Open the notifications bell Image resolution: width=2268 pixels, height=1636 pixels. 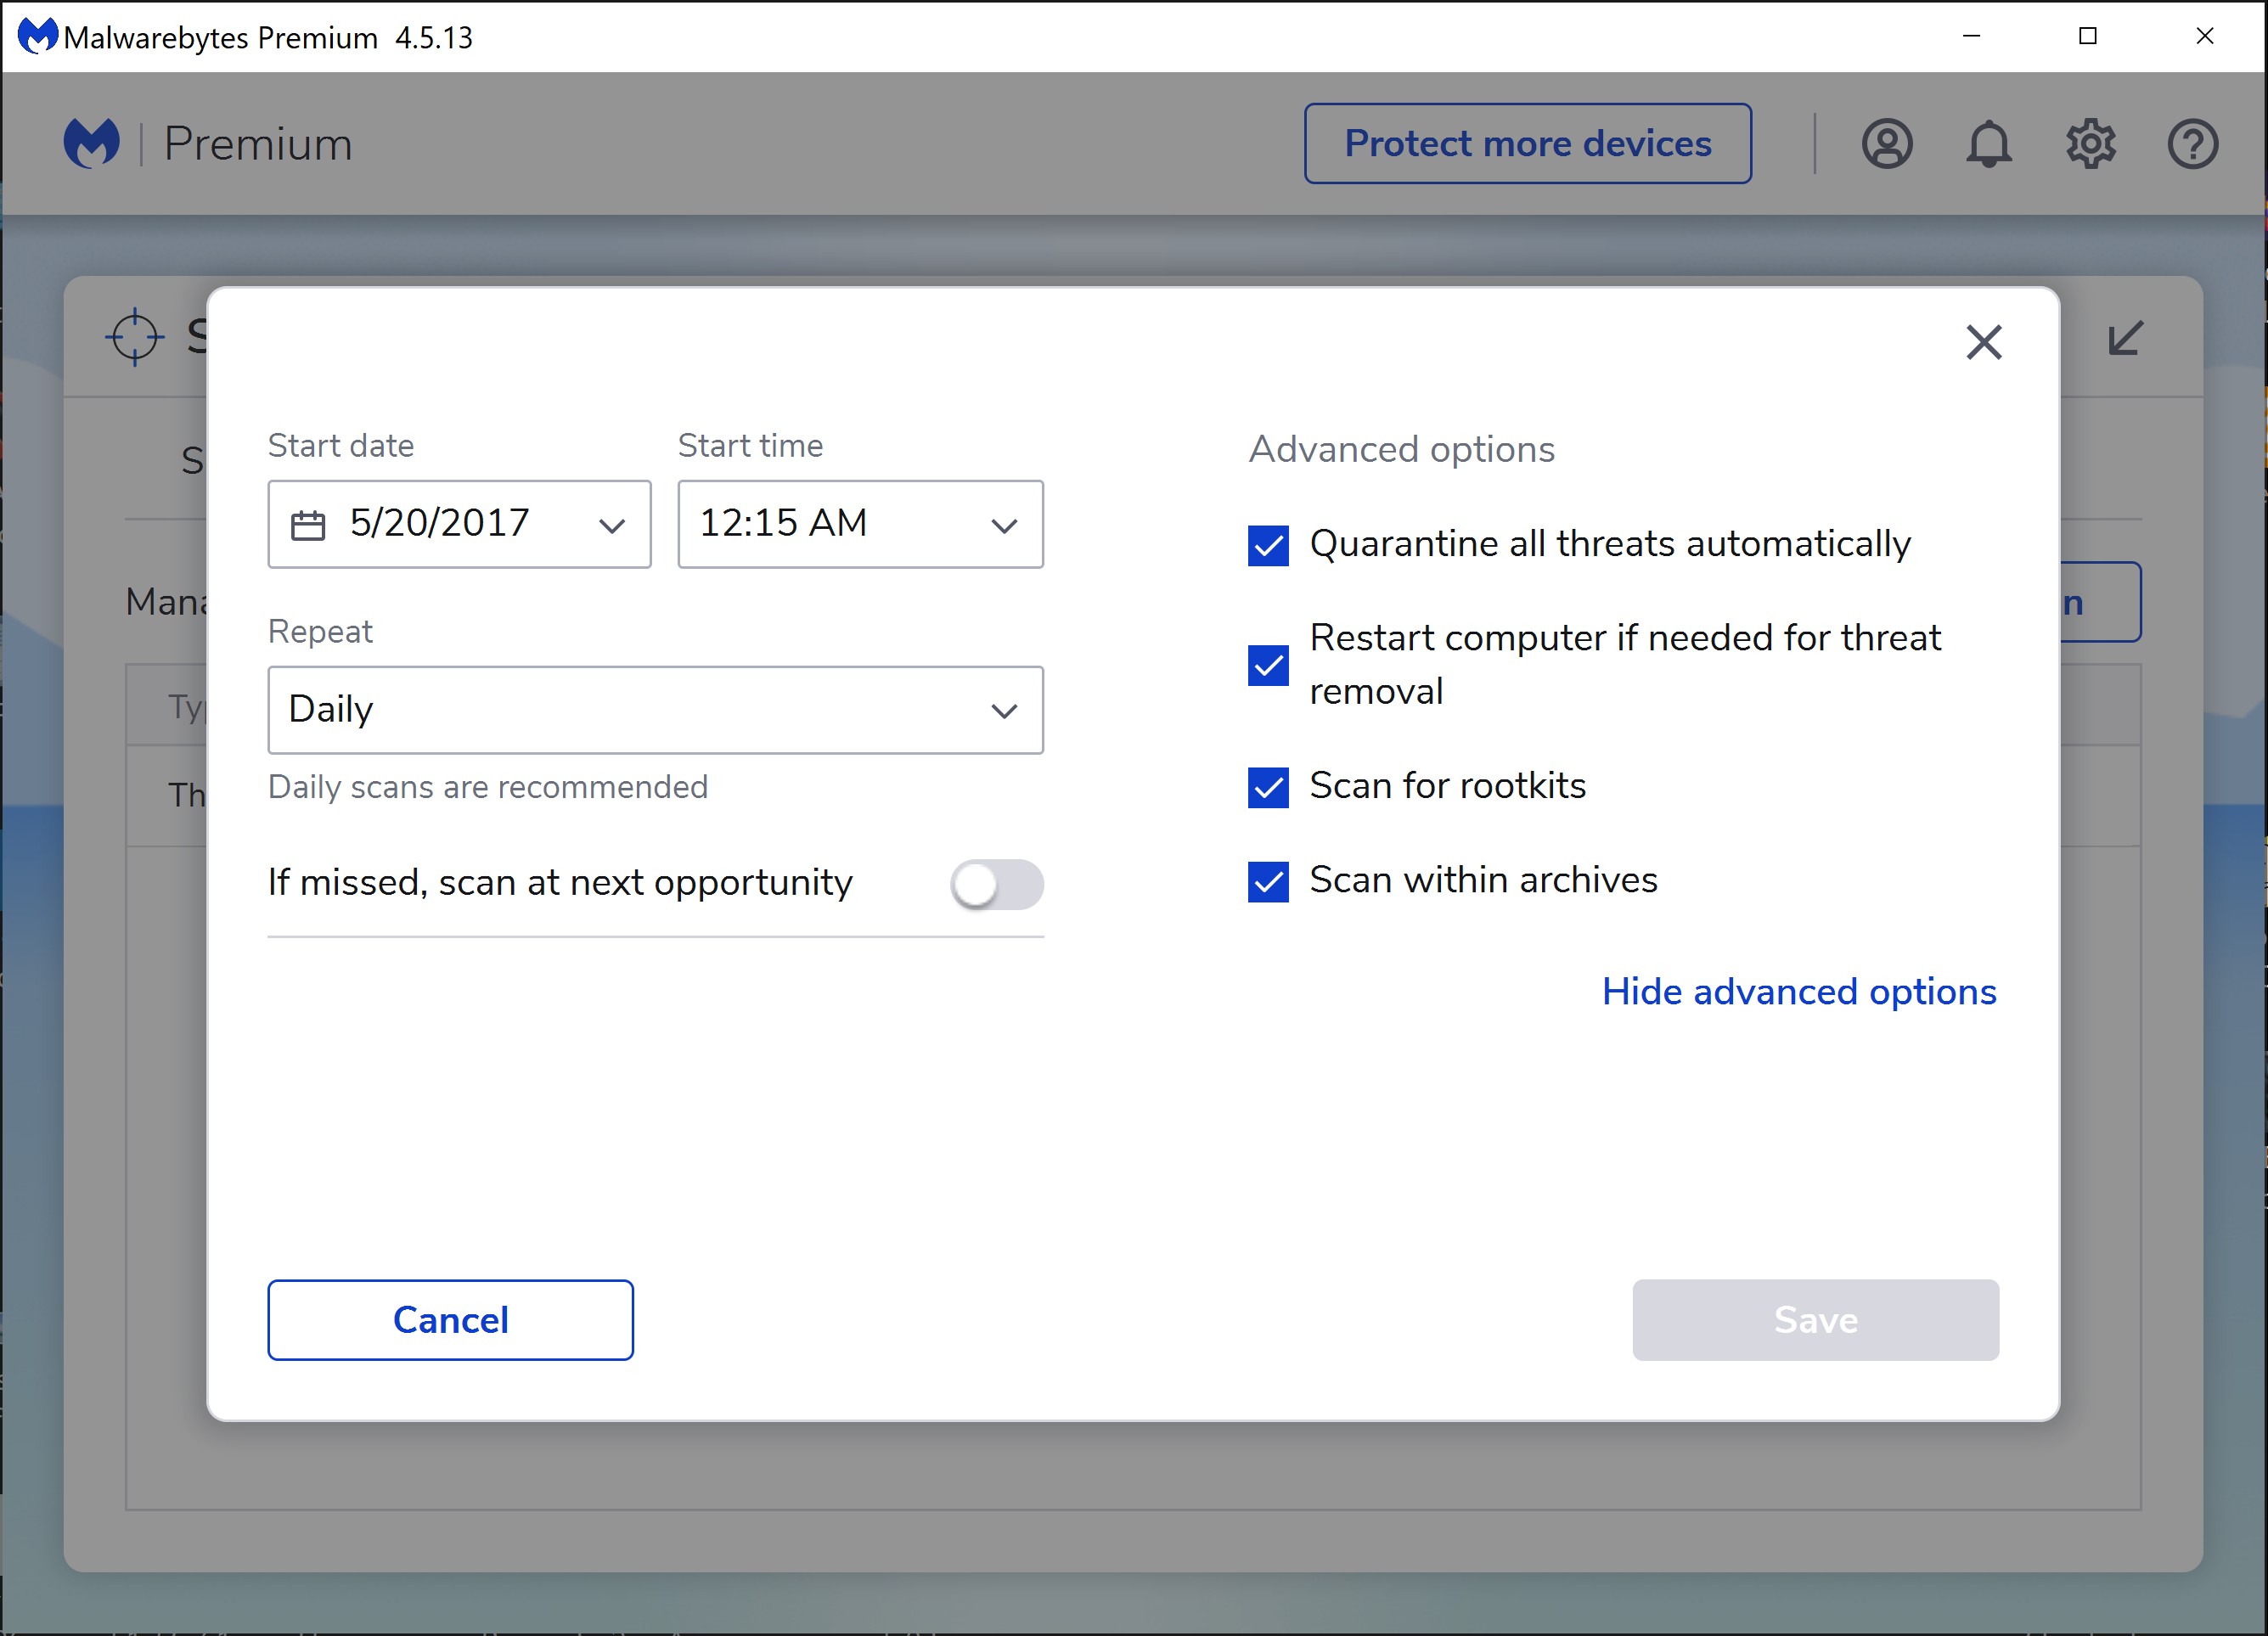(1988, 144)
